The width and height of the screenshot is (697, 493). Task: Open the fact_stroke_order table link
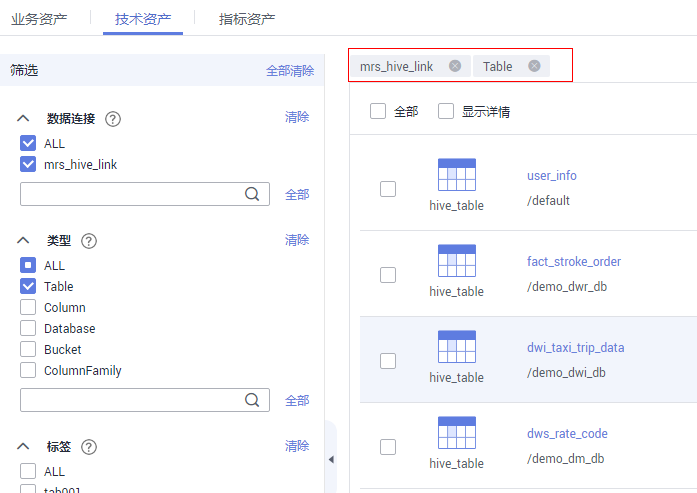coord(574,262)
